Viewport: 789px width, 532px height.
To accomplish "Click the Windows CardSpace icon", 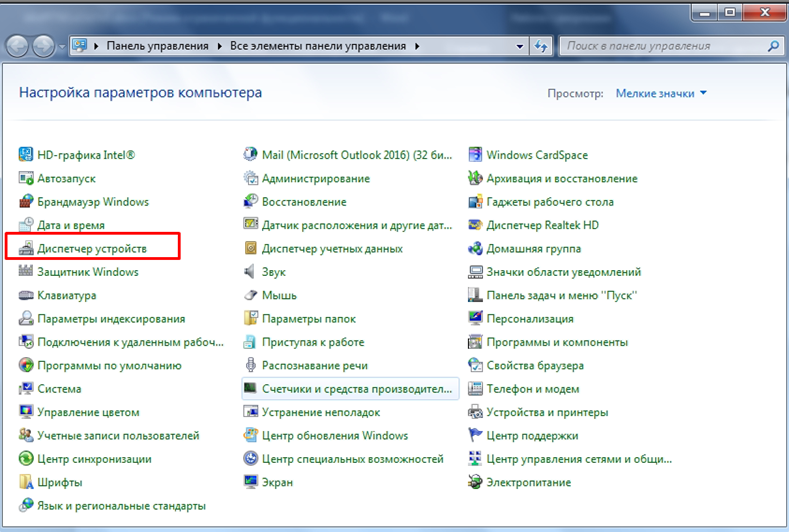I will (x=475, y=155).
